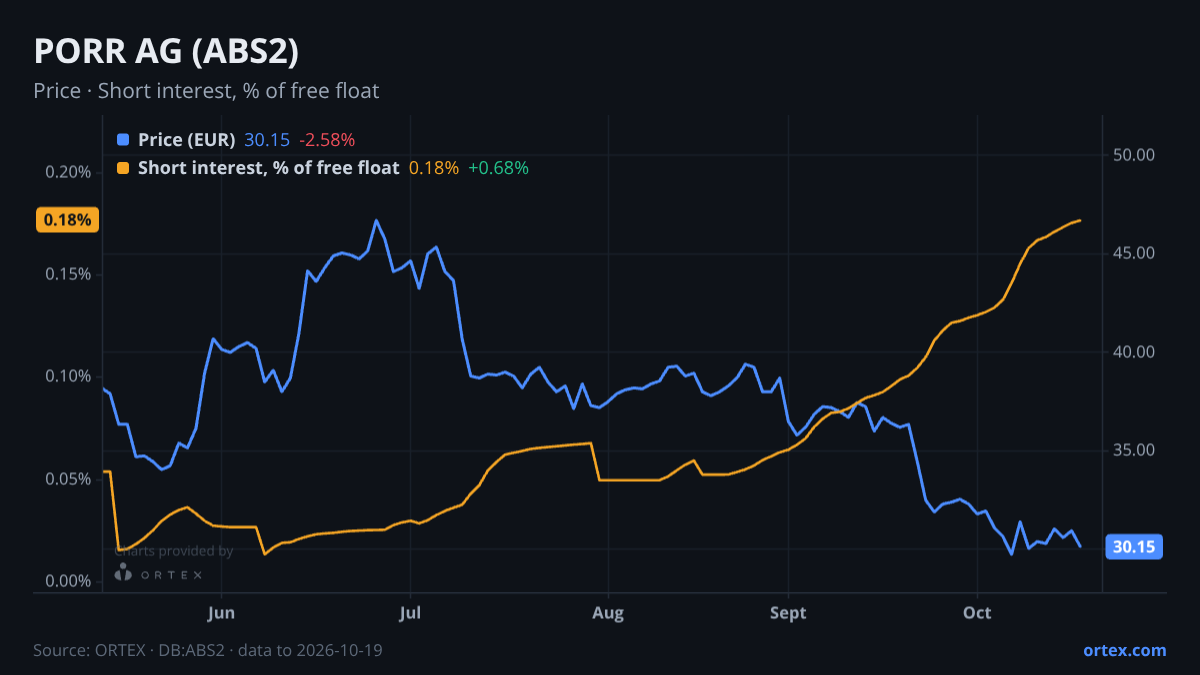Click the legend short interest value 0.18%

[x=434, y=168]
